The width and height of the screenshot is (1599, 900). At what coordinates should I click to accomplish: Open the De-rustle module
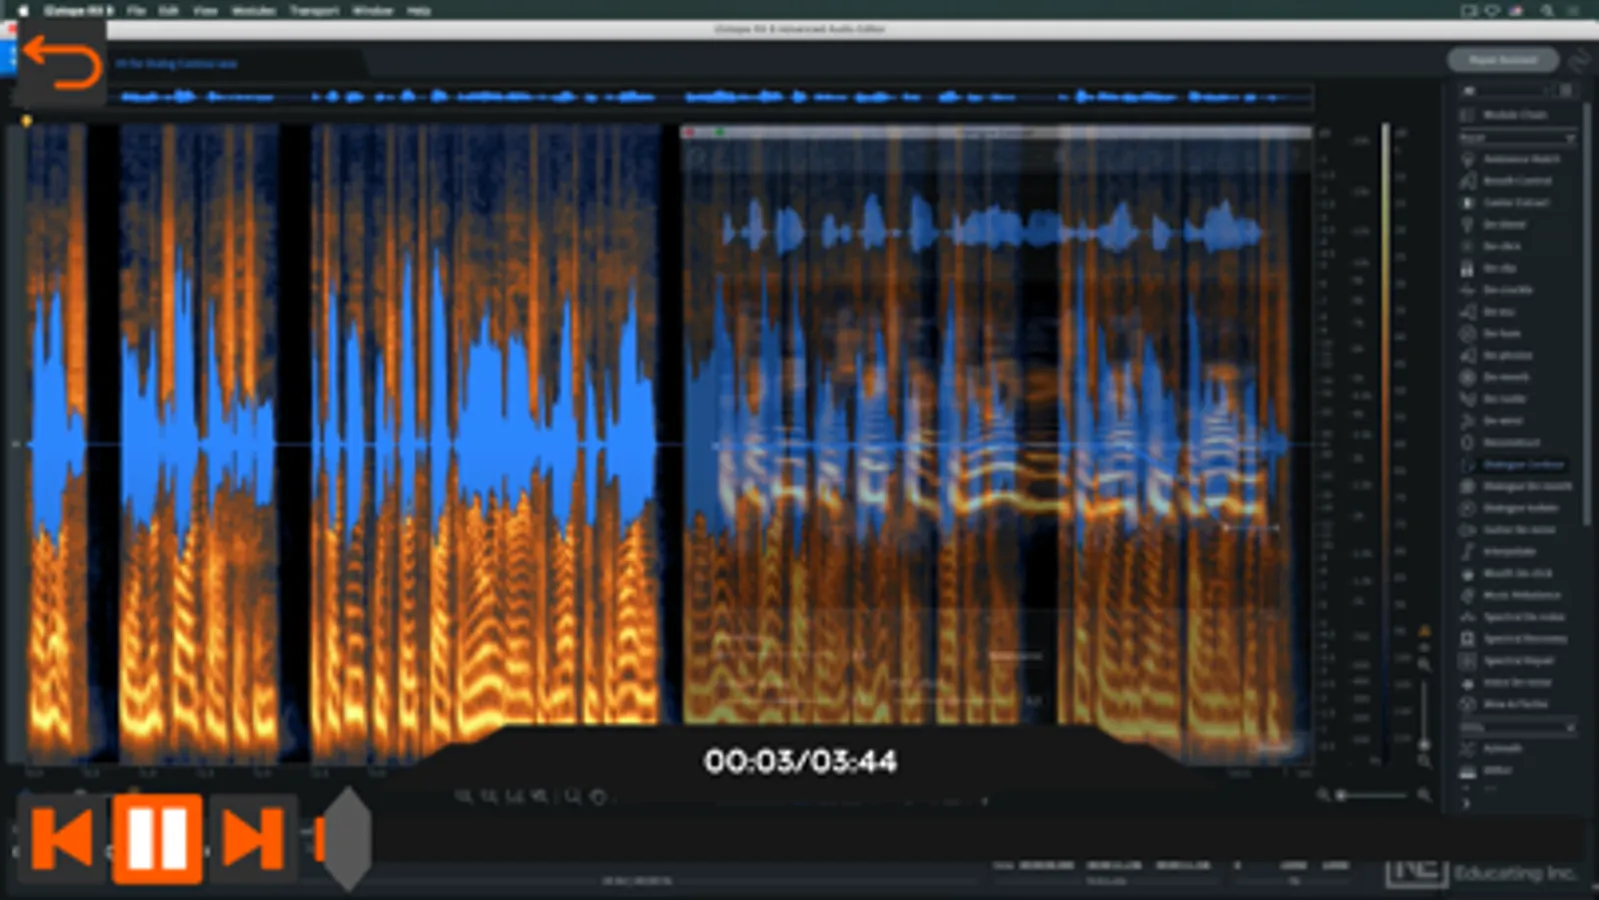(x=1494, y=399)
